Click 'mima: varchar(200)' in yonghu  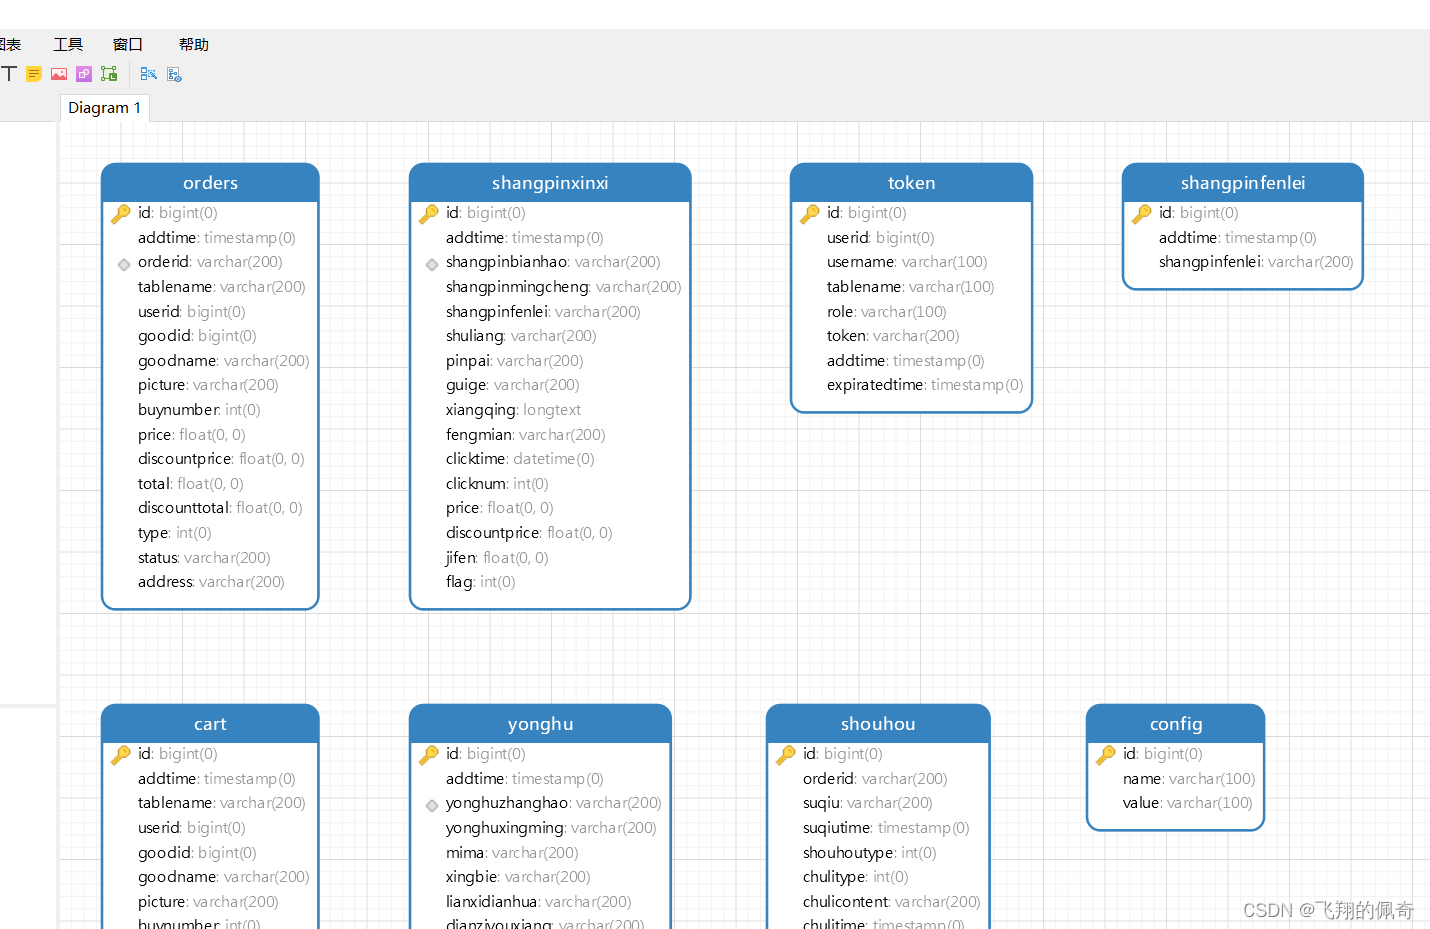[x=512, y=853]
